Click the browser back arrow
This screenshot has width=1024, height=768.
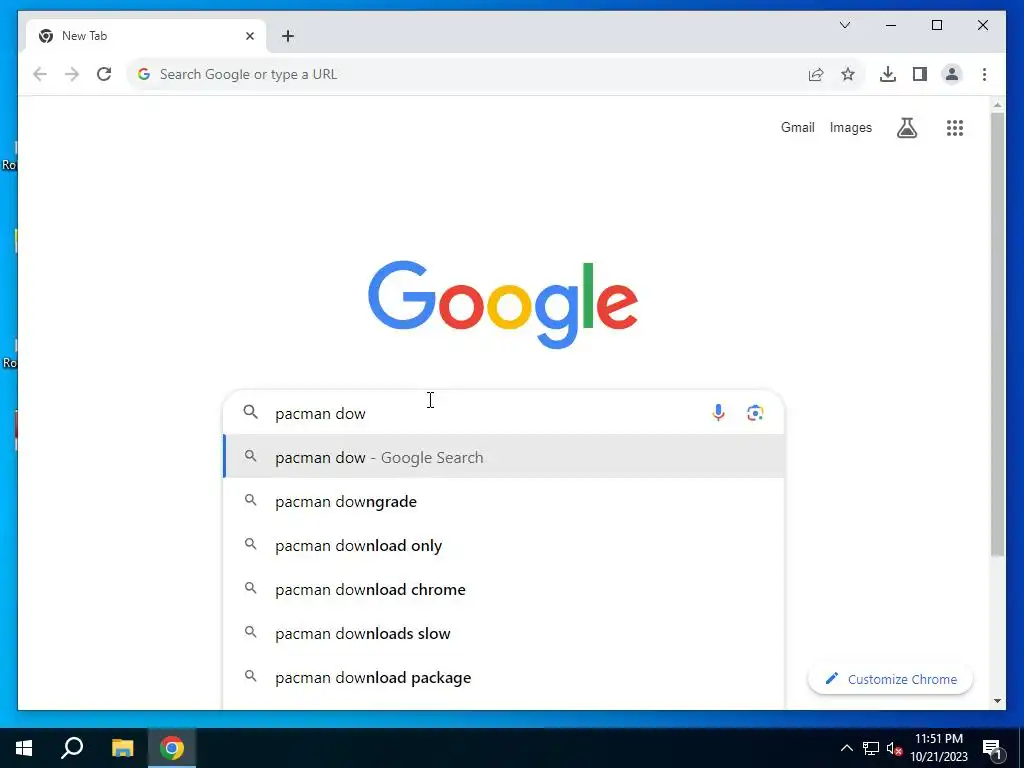coord(40,74)
